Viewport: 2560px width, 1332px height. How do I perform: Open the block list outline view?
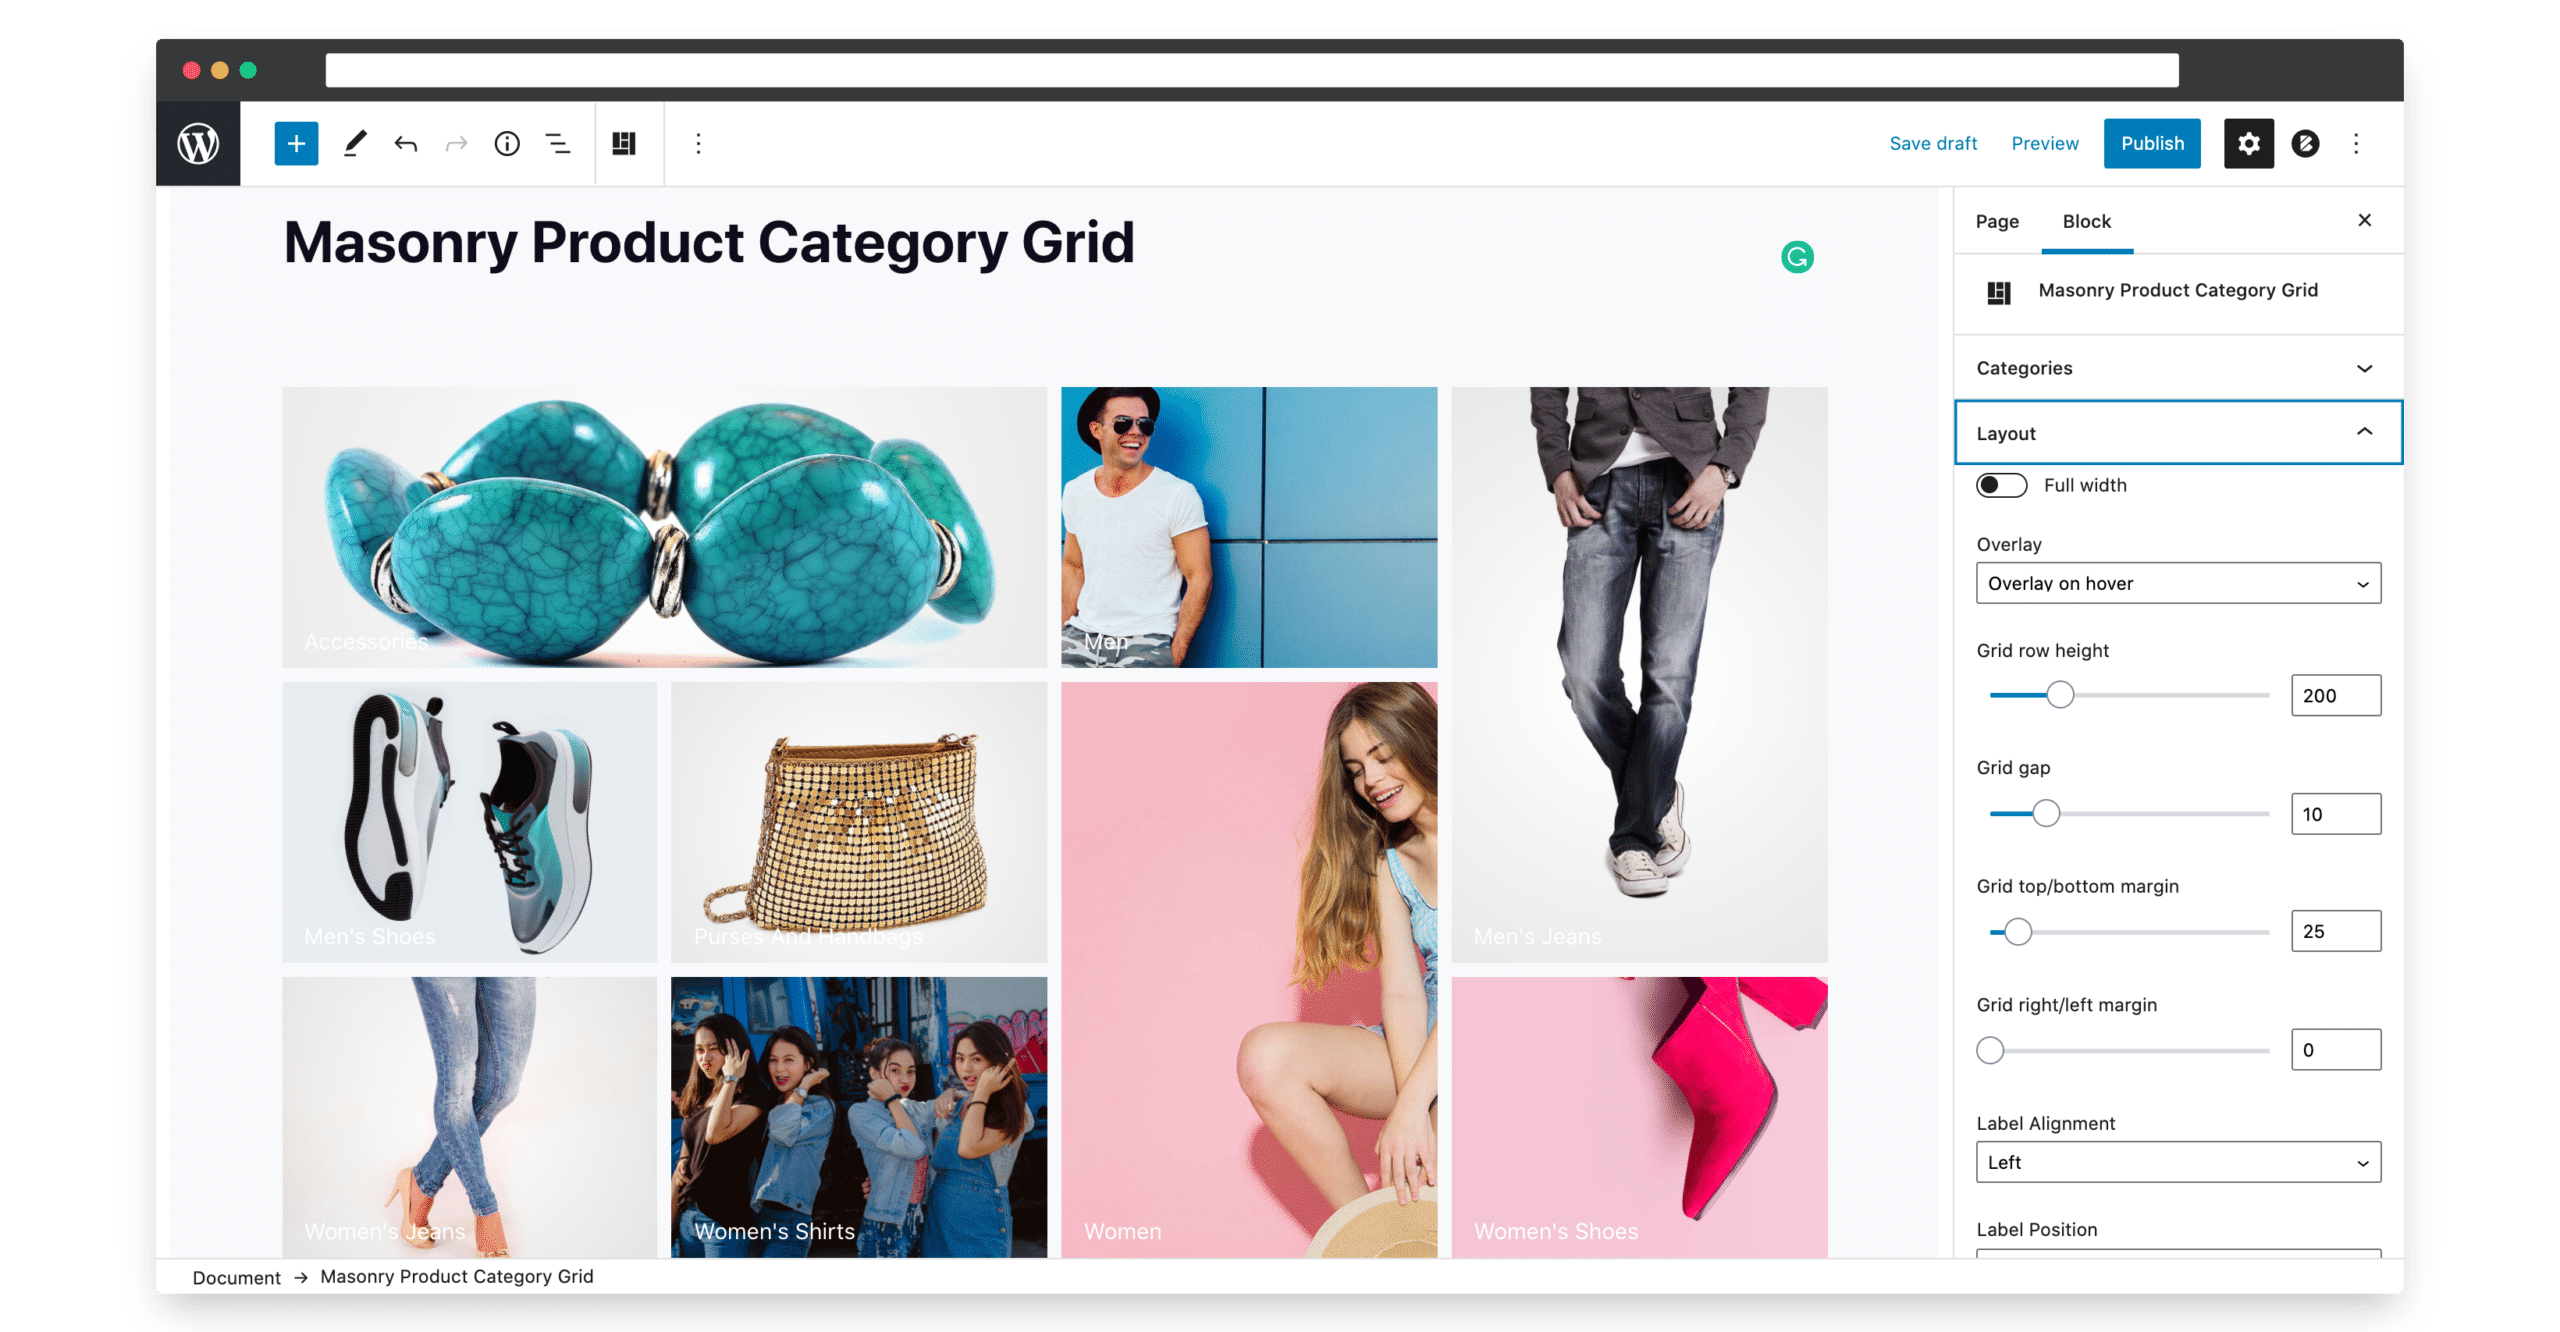(558, 143)
